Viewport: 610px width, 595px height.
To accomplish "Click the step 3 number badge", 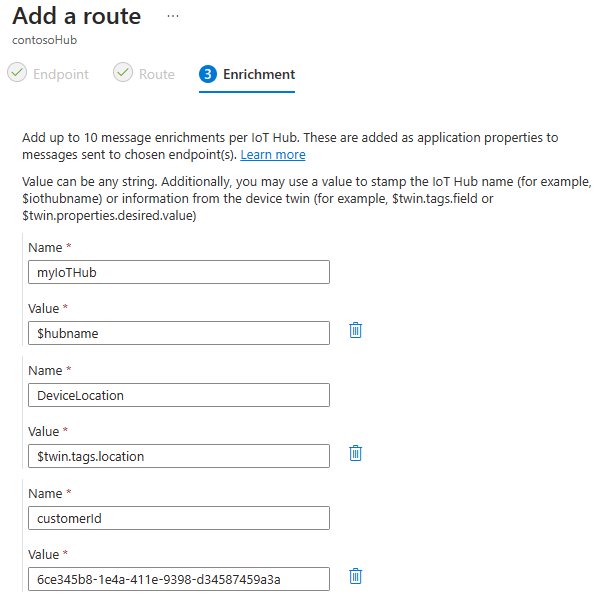I will pyautogui.click(x=208, y=74).
